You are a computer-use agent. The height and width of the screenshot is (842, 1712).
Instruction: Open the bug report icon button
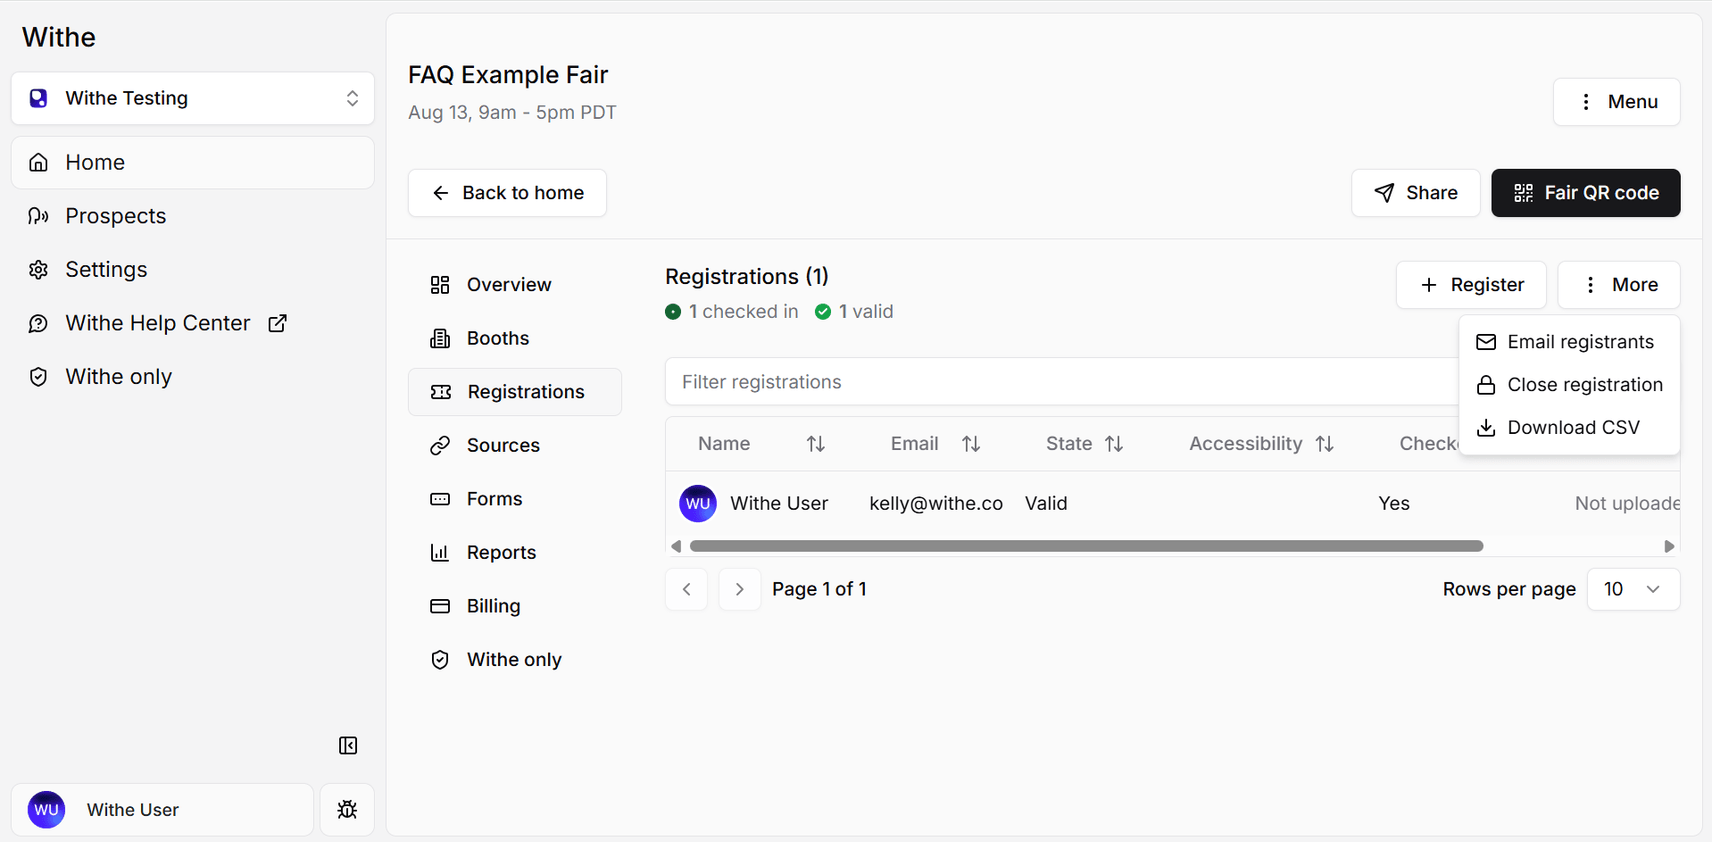[x=347, y=810]
